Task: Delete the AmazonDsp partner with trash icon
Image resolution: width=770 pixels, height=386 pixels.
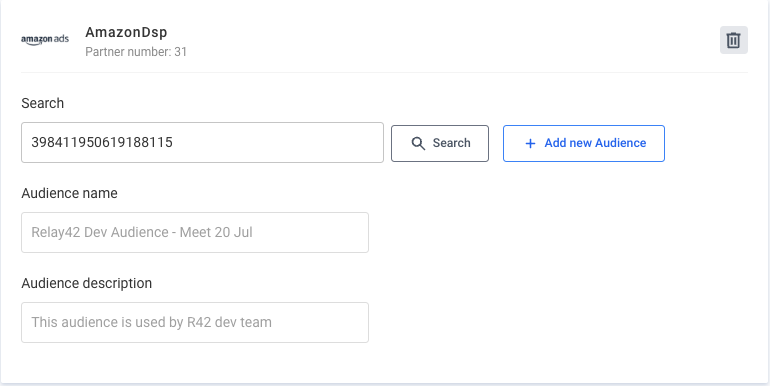Action: click(734, 40)
